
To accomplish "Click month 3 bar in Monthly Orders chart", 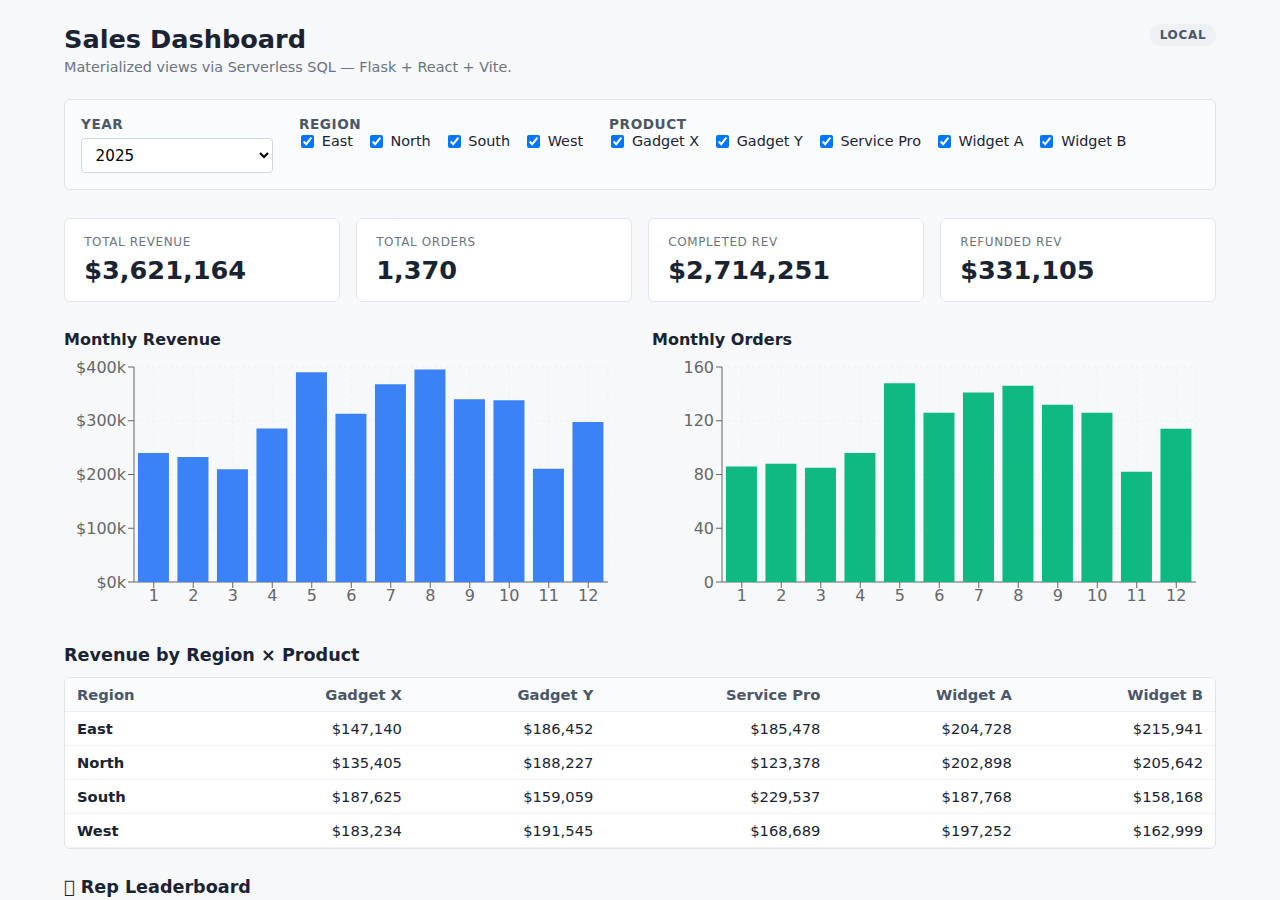I will click(x=820, y=525).
